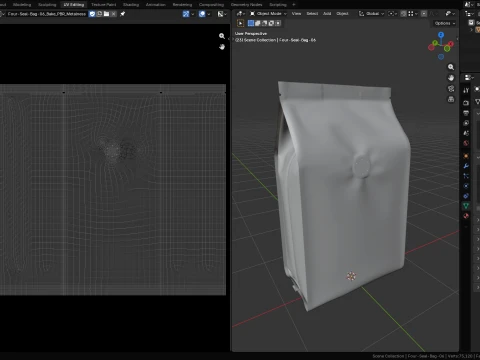The width and height of the screenshot is (480, 360).
Task: Open the Particles properties tab
Action: [x=466, y=176]
